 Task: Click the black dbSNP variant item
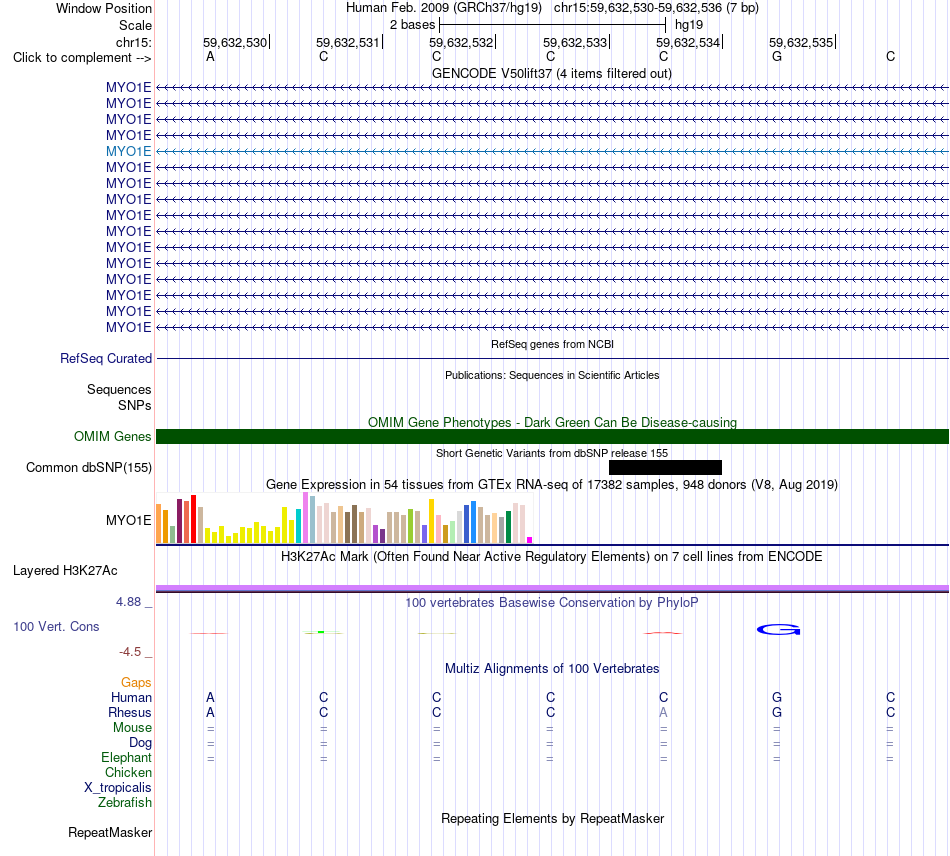point(665,468)
